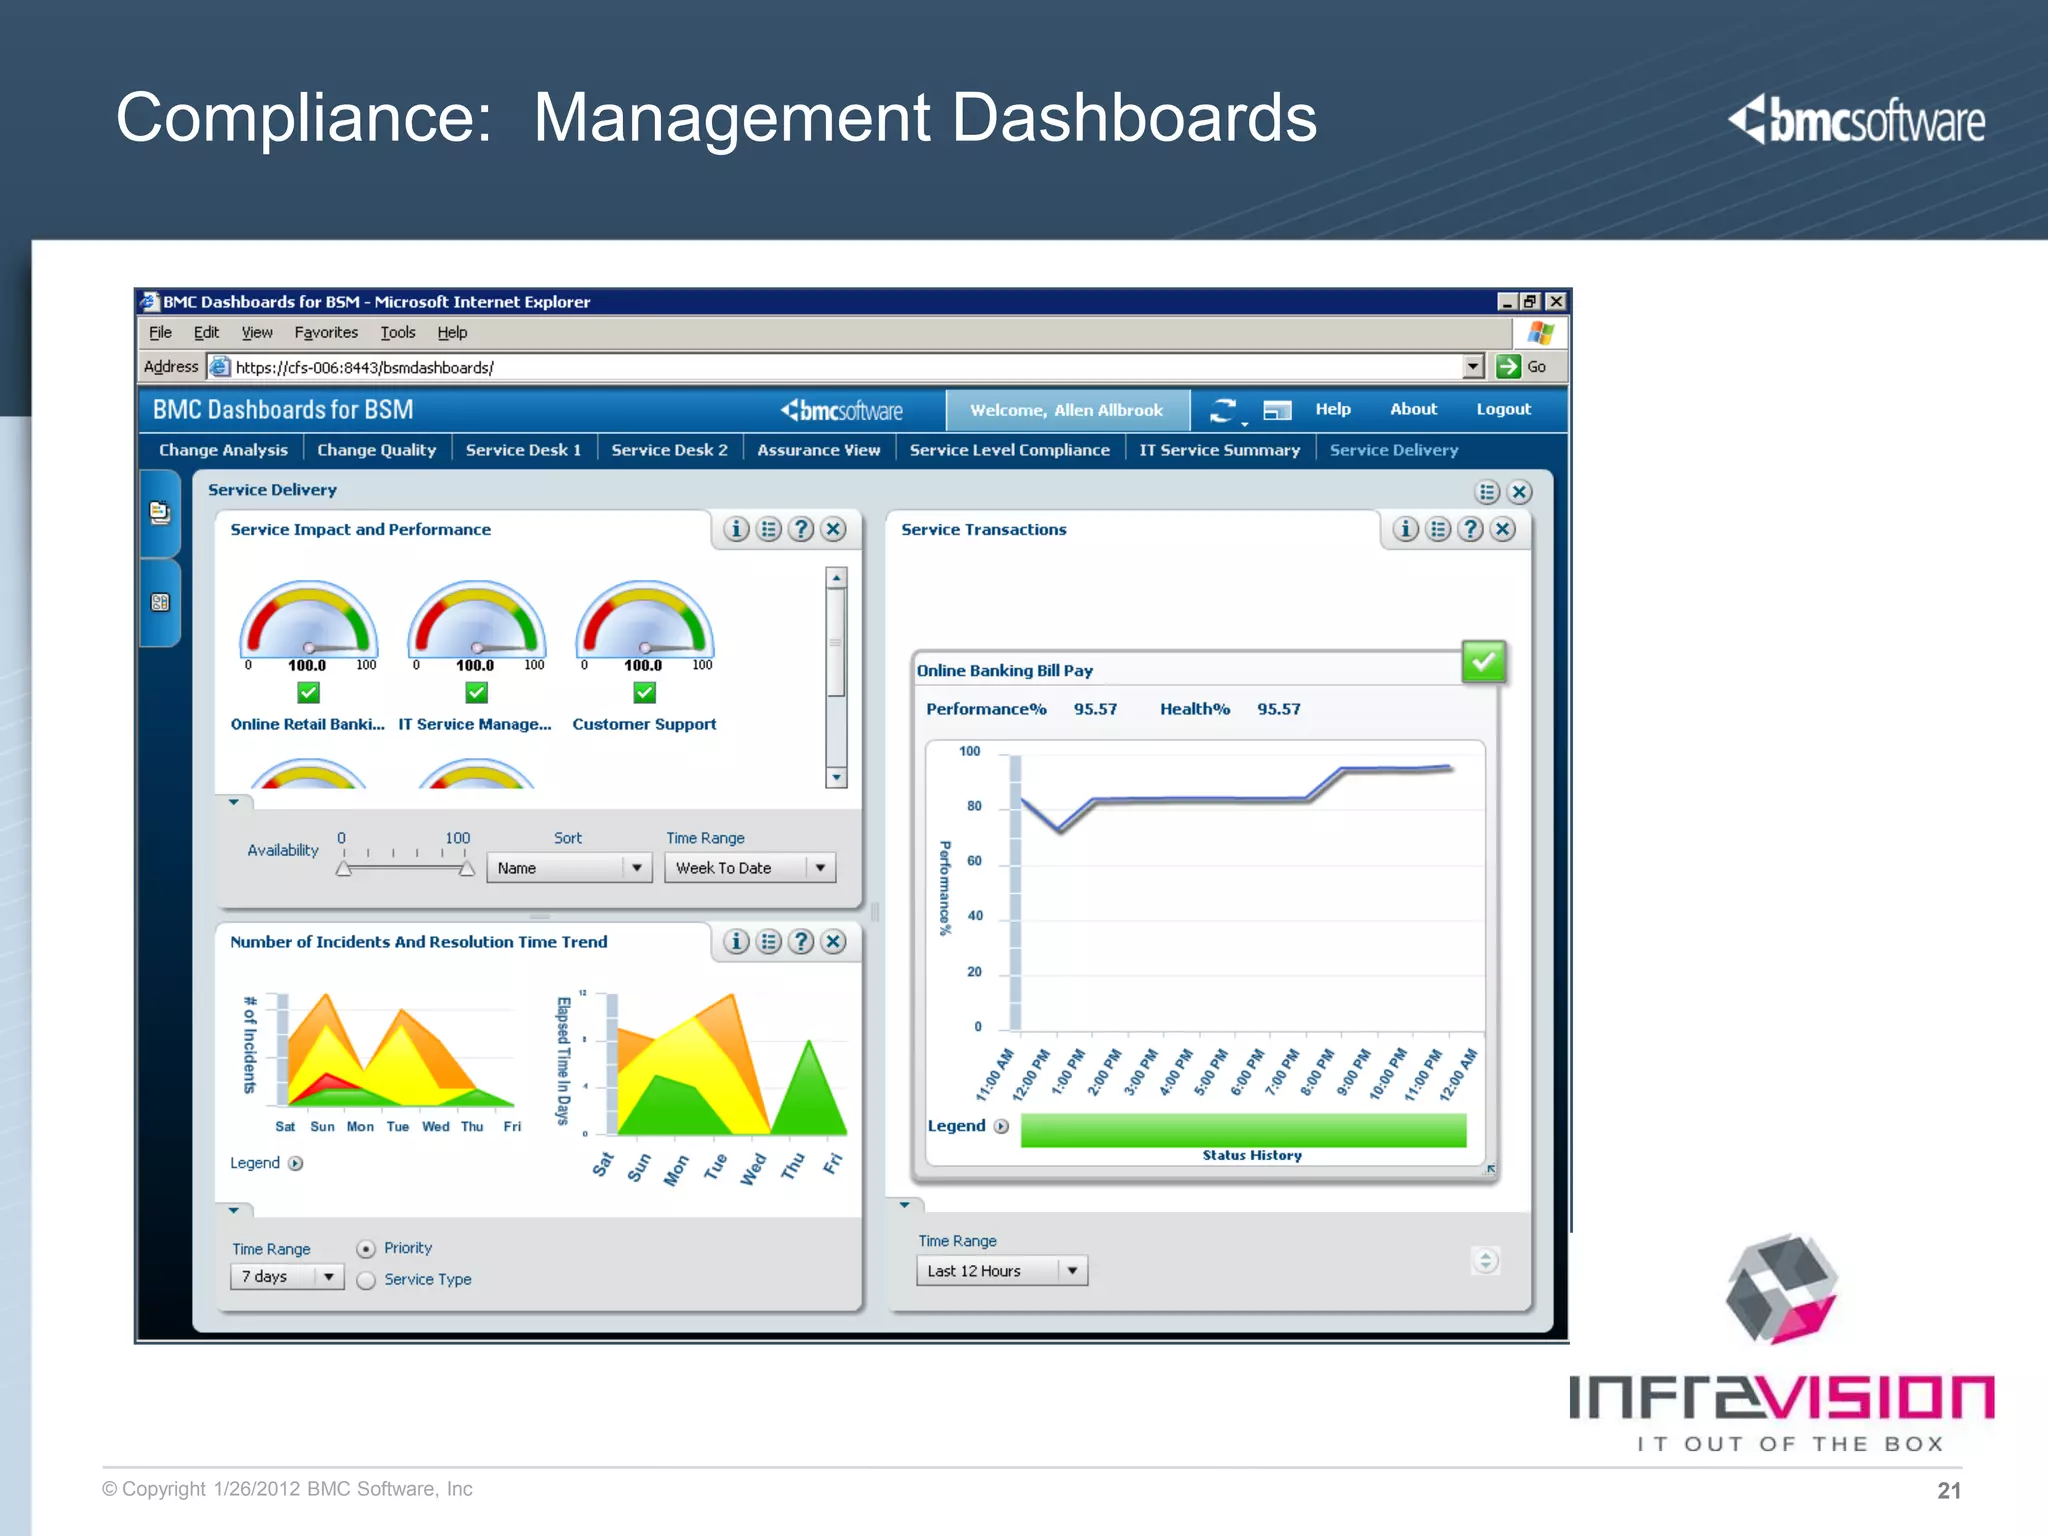
Task: Close the Service Transactions panel
Action: [1503, 529]
